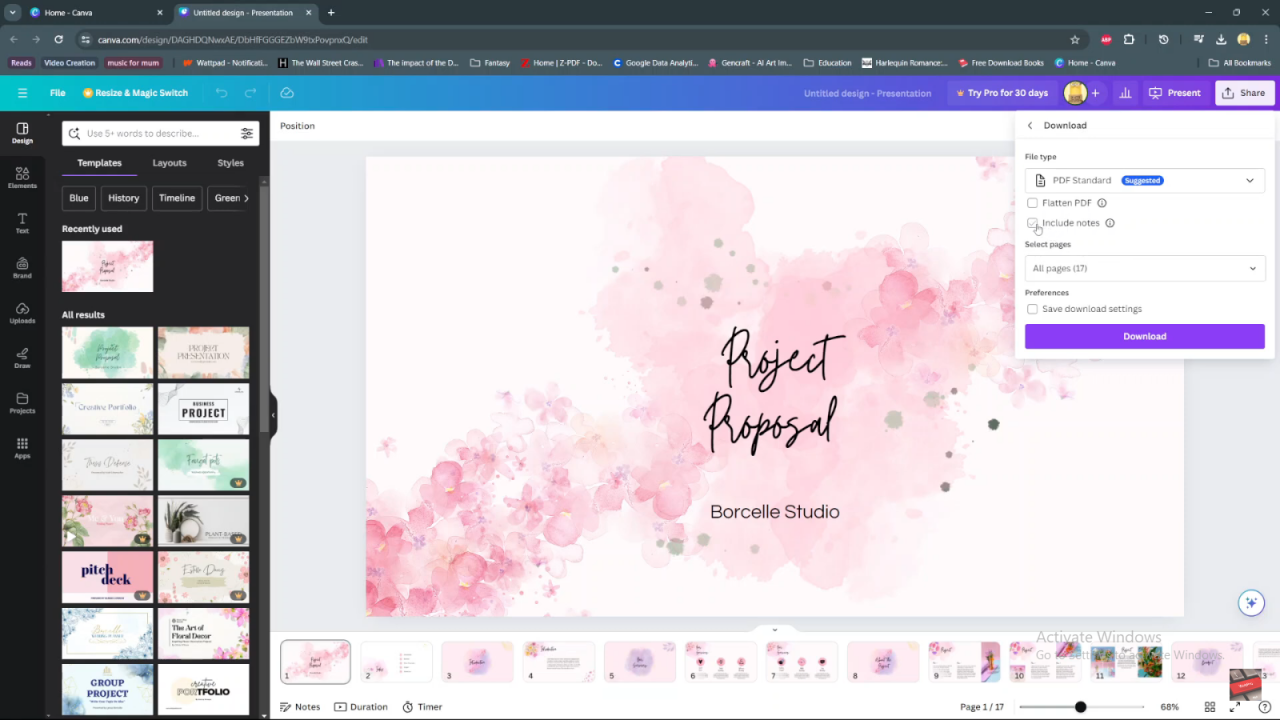The width and height of the screenshot is (1280, 720).
Task: Open the All pages (17) dropdown
Action: point(1145,268)
